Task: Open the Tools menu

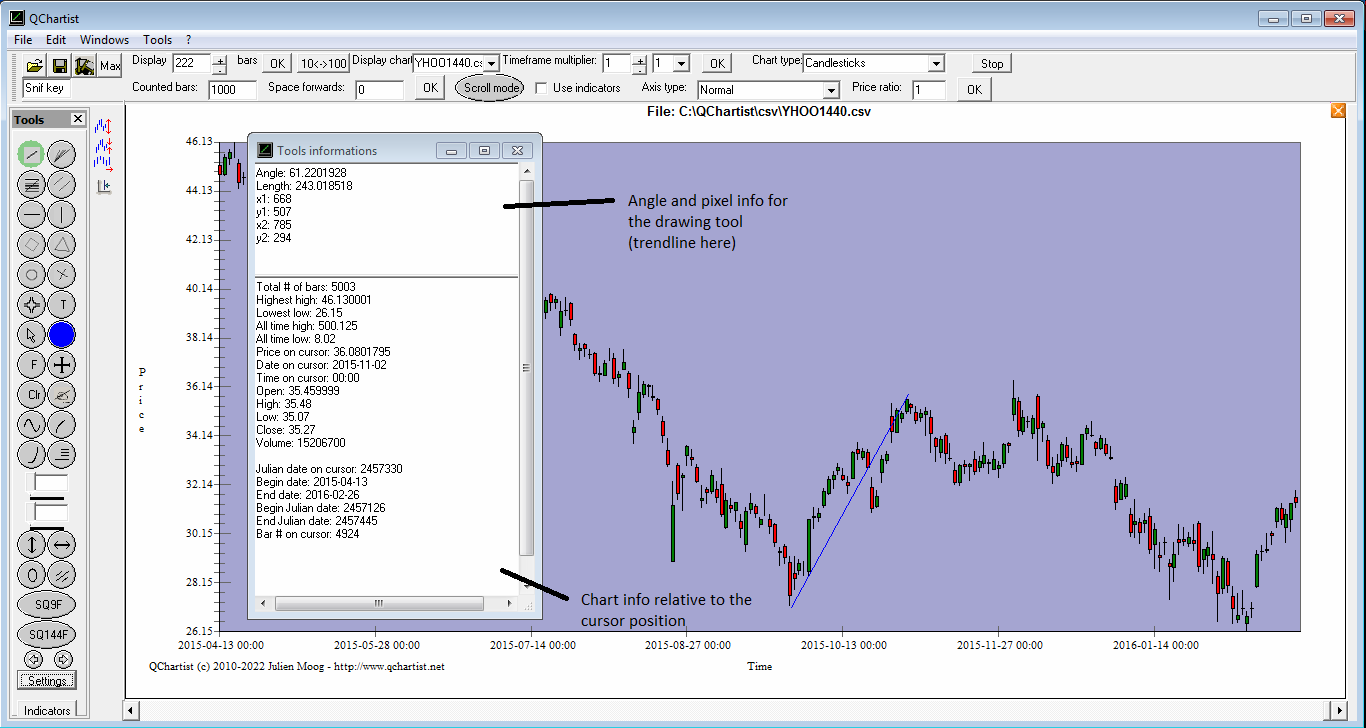Action: point(157,40)
